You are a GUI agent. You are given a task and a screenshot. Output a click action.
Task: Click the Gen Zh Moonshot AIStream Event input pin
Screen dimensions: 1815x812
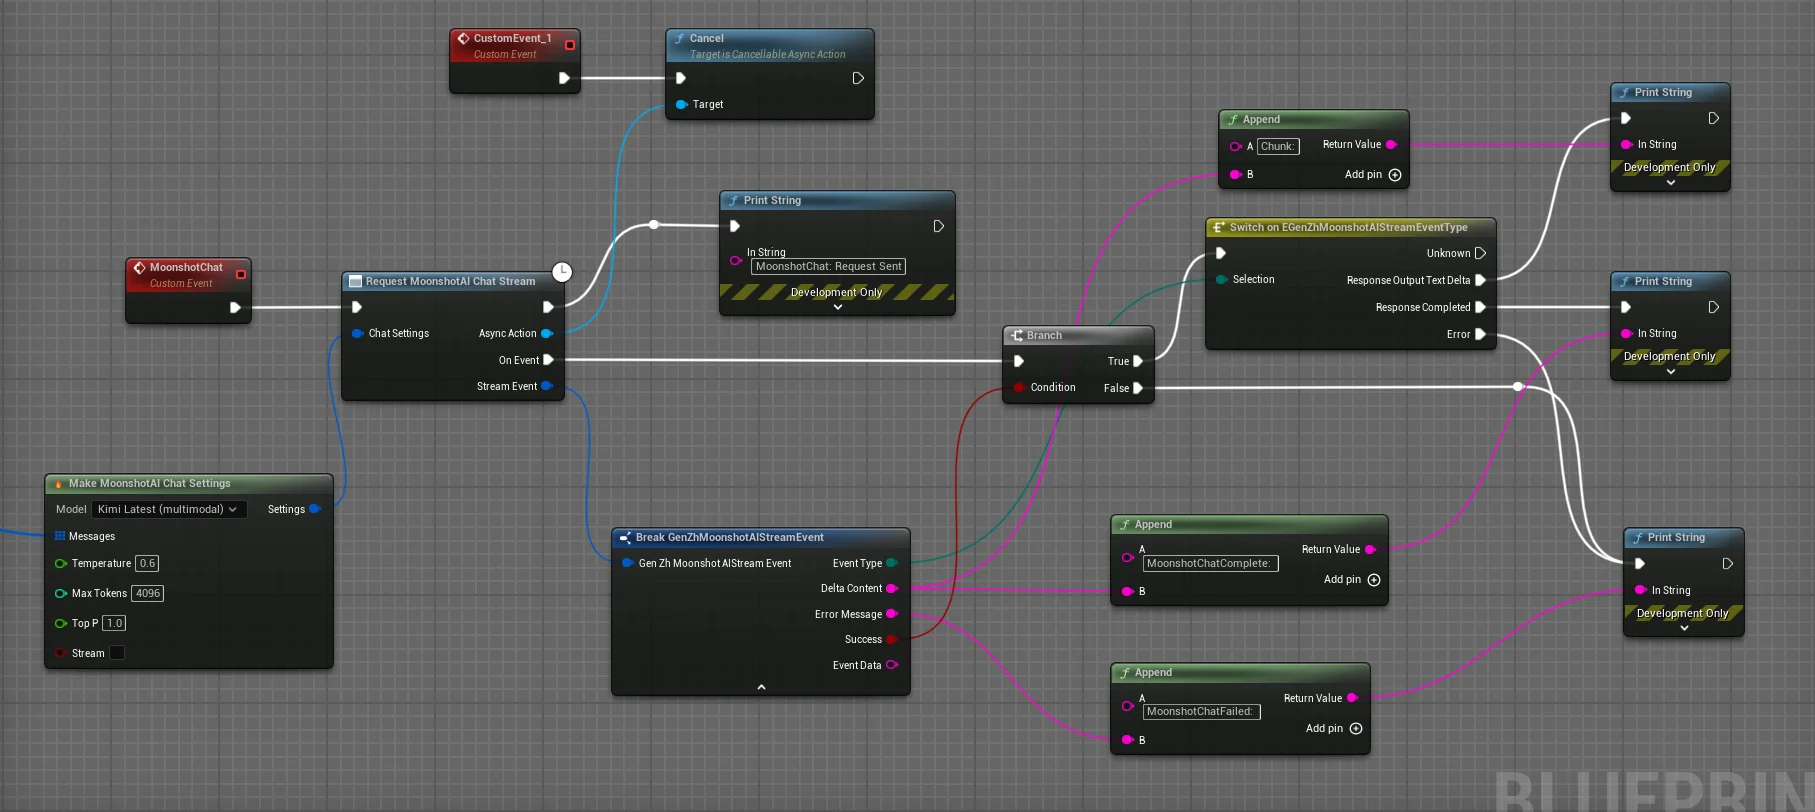627,563
